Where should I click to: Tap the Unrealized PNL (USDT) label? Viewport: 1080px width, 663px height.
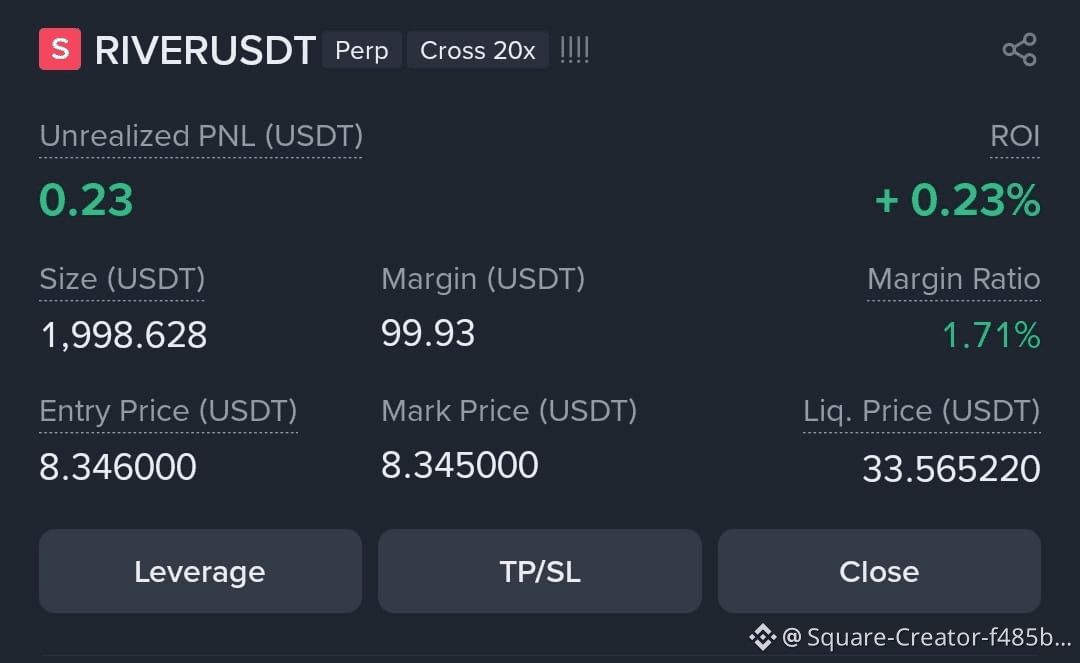[201, 136]
